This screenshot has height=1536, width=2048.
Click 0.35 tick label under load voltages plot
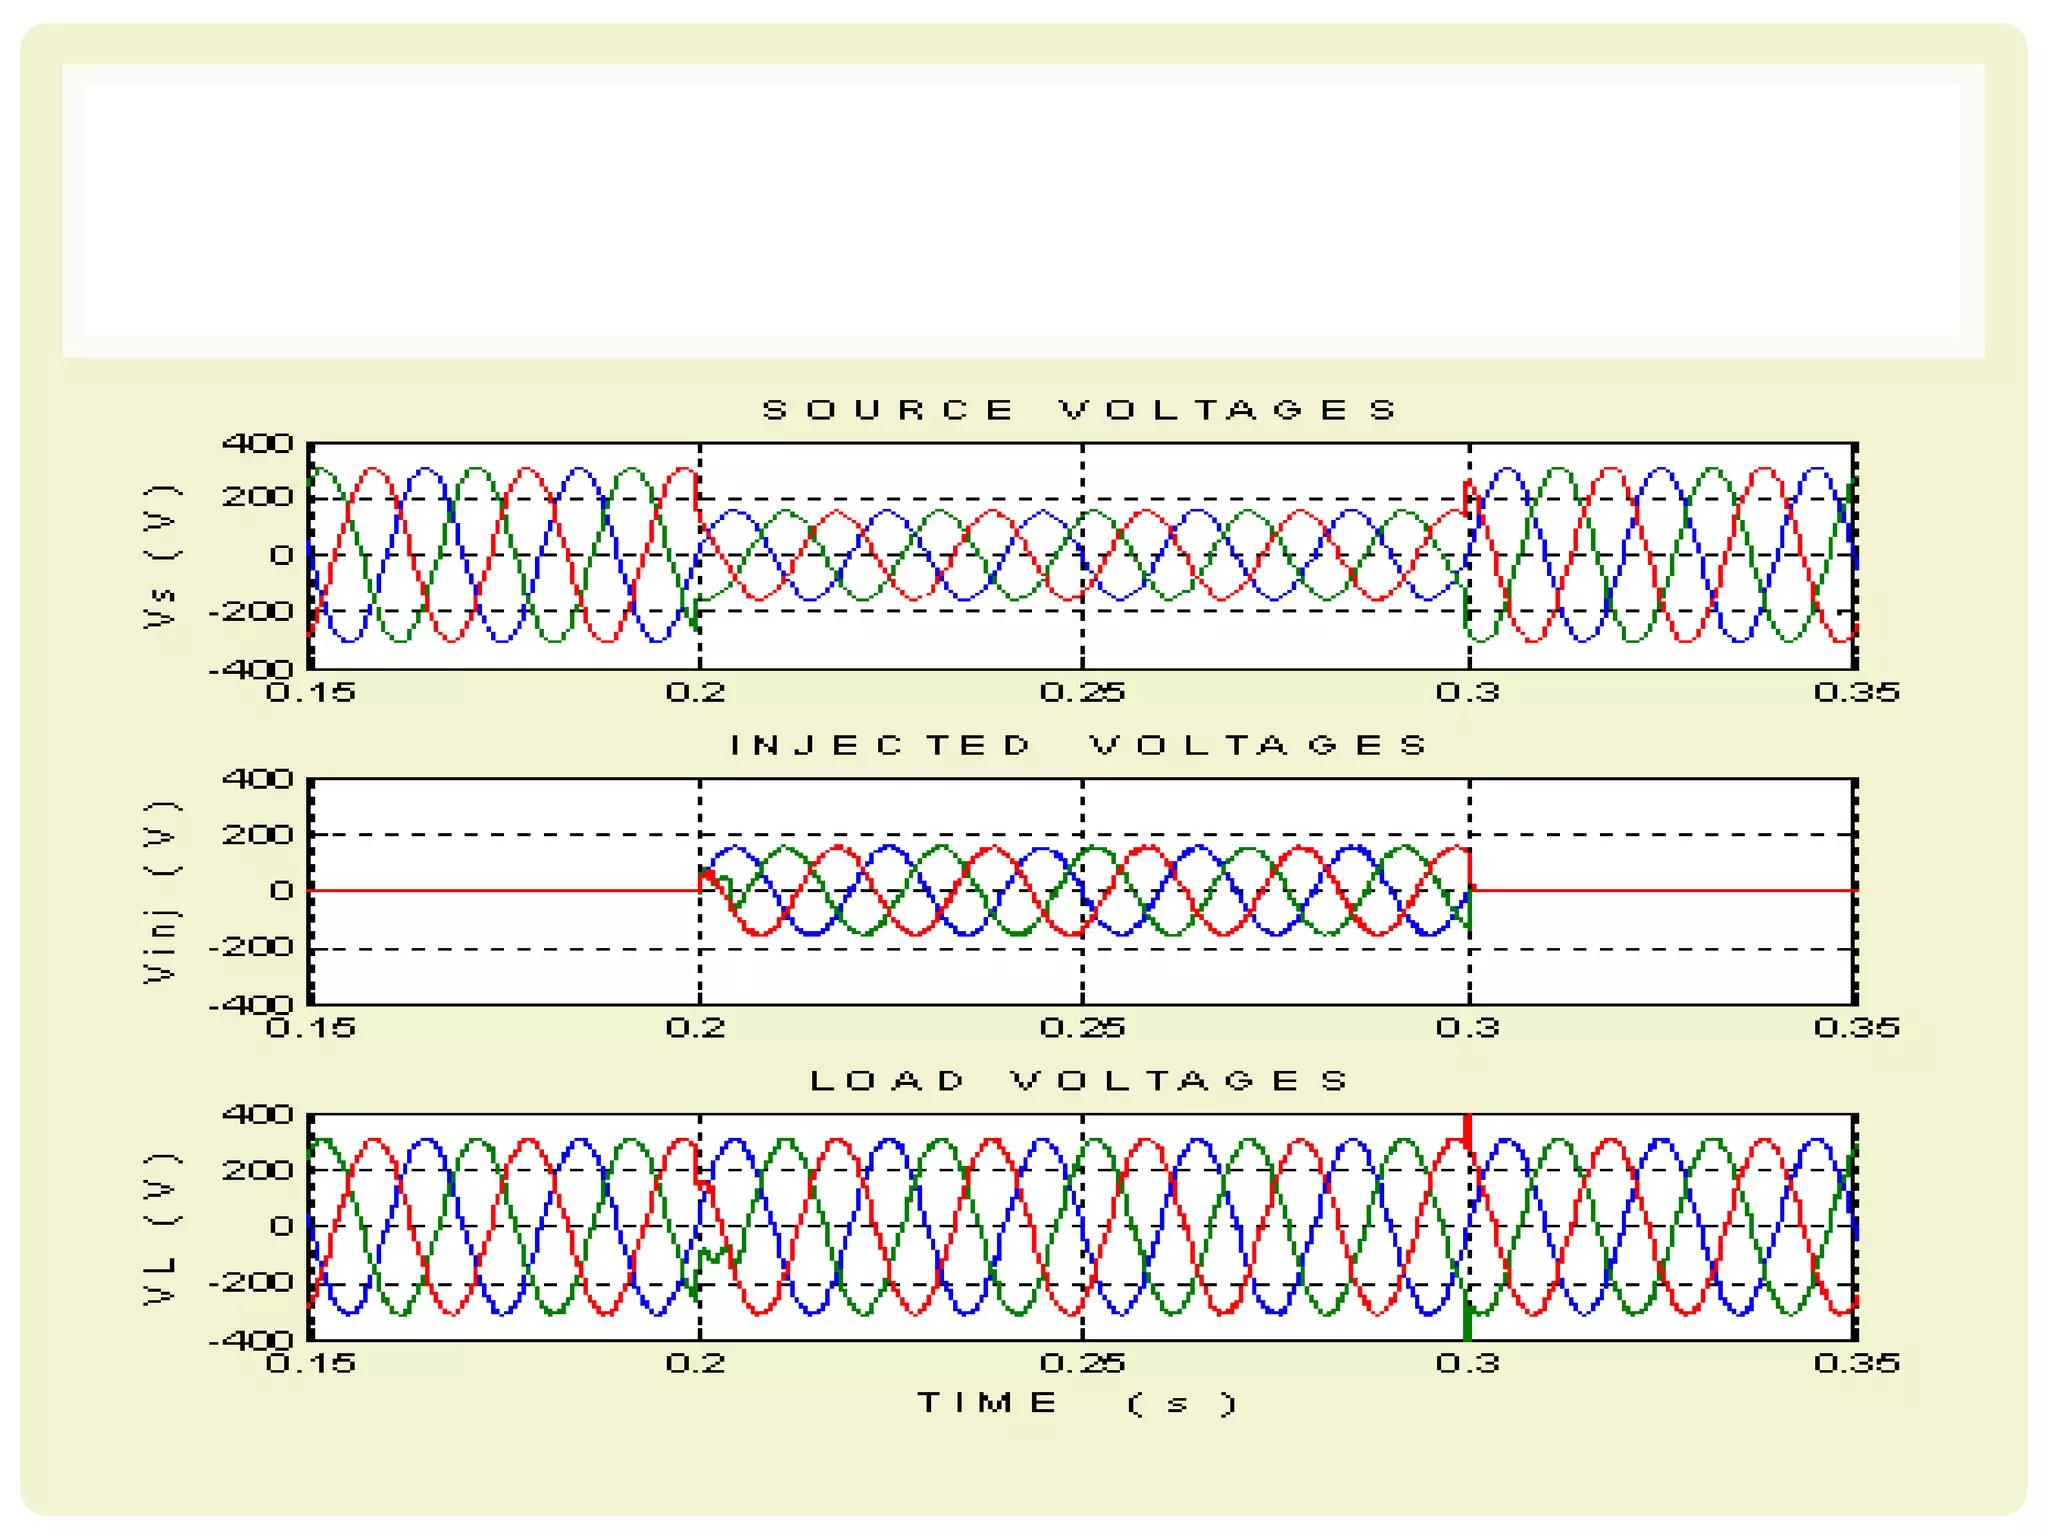(x=1856, y=1363)
